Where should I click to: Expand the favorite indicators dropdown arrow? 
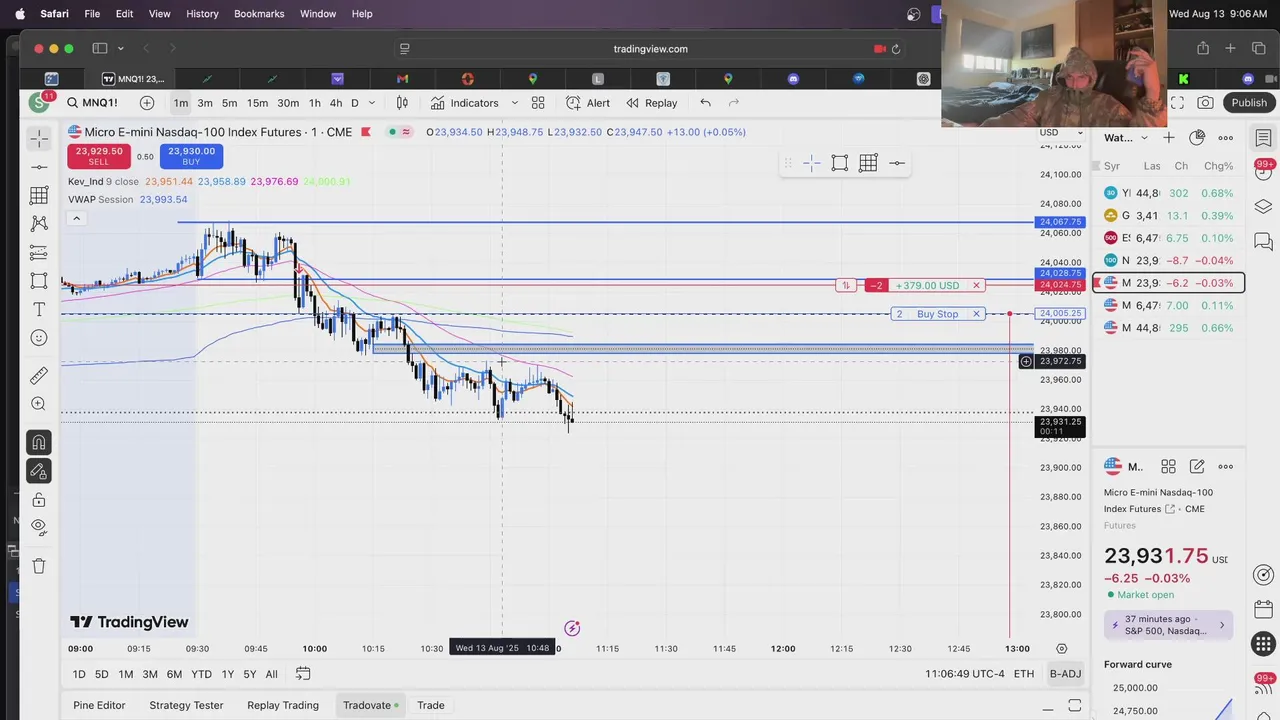(514, 102)
